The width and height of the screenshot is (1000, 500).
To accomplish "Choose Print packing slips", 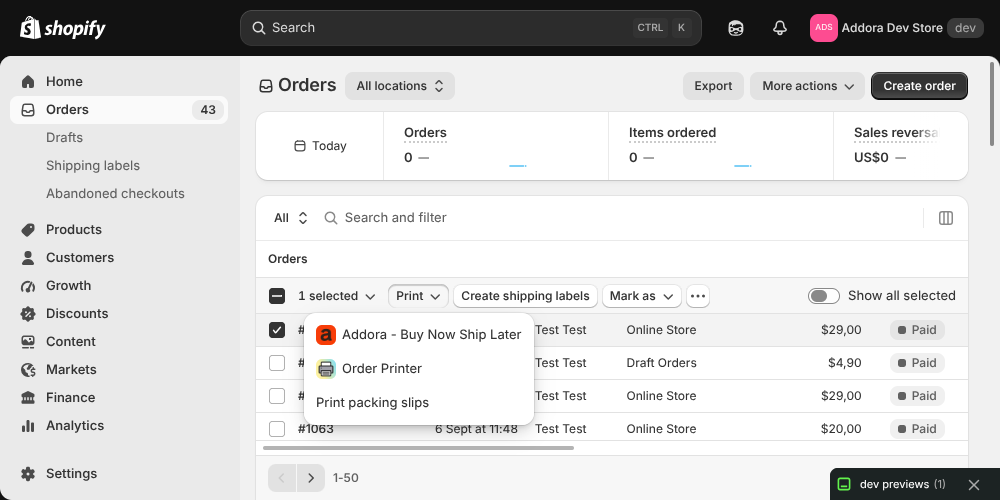I will click(x=418, y=403).
